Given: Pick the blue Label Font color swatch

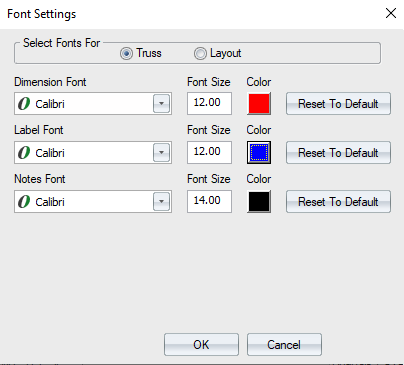Looking at the screenshot, I should [259, 153].
